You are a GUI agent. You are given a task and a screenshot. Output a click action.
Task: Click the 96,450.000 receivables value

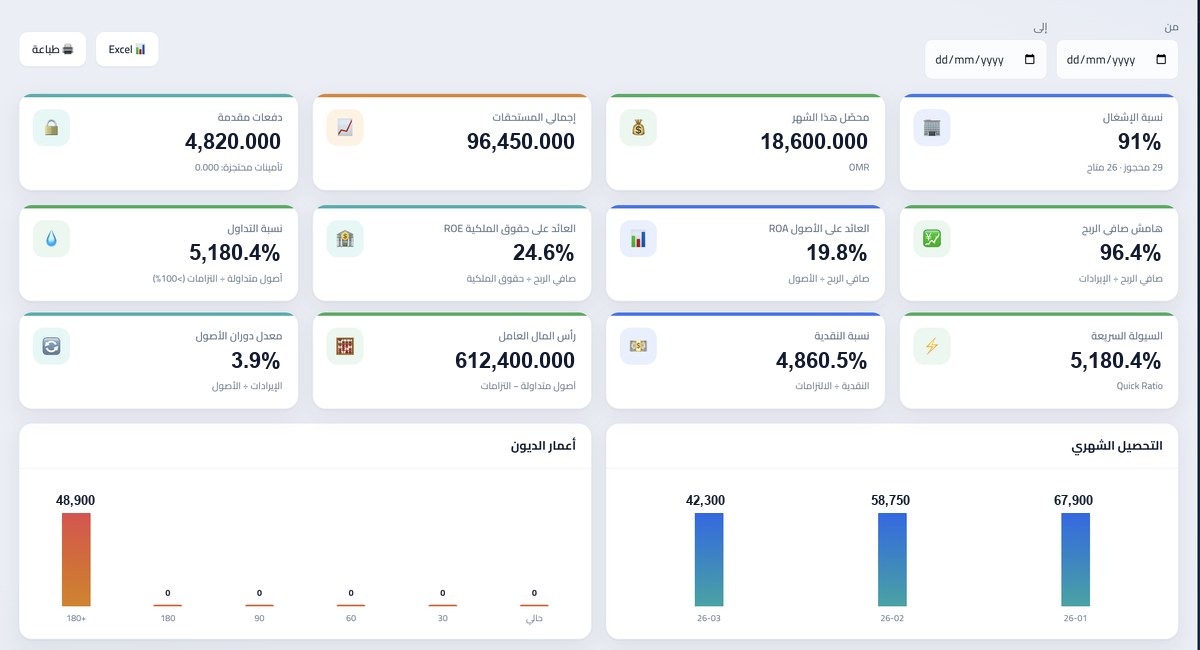(521, 141)
